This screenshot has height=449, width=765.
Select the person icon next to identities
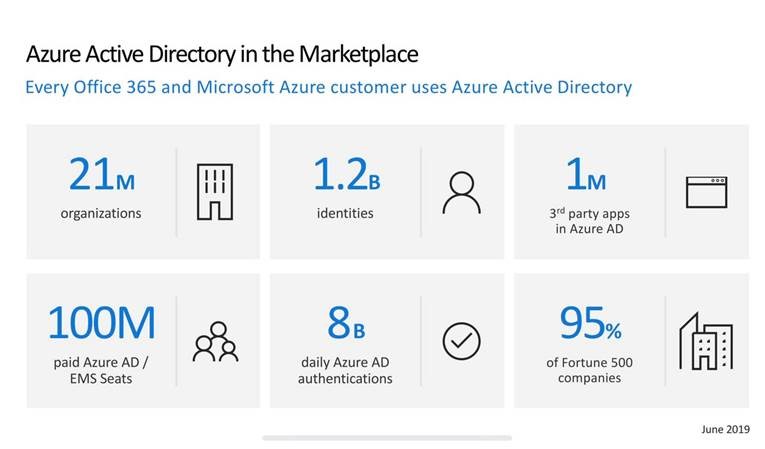[x=461, y=193]
